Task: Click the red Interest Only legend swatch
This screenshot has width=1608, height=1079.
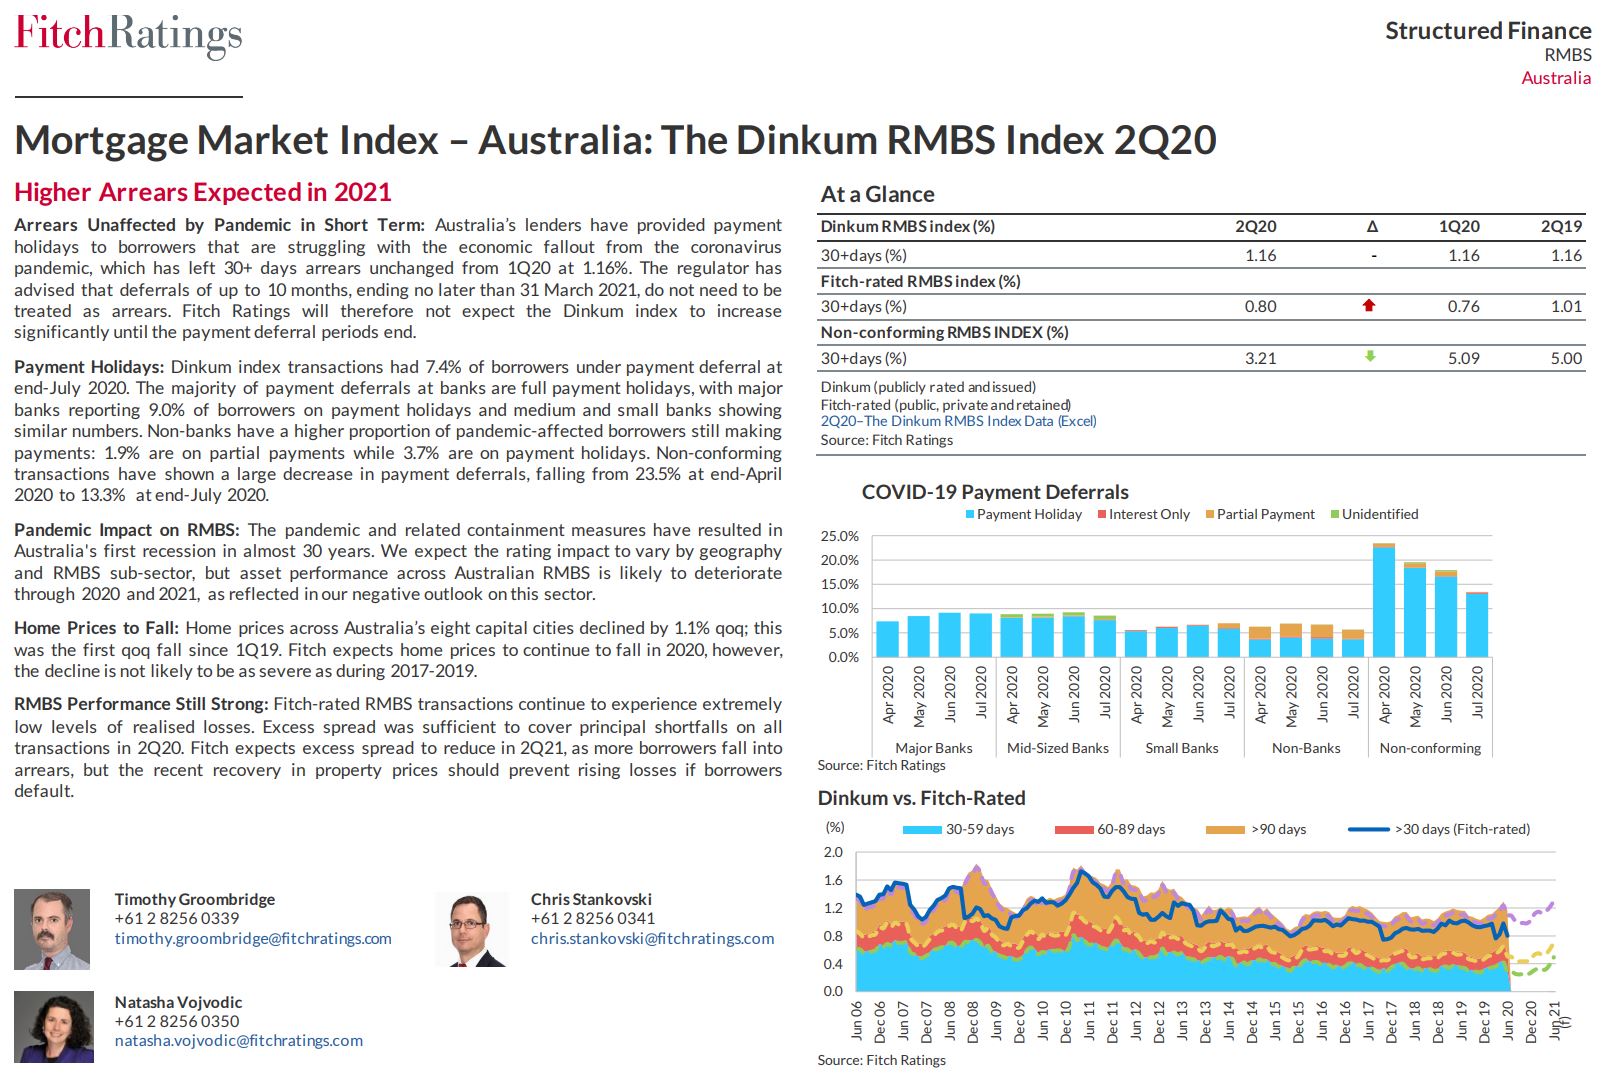Action: [1102, 514]
